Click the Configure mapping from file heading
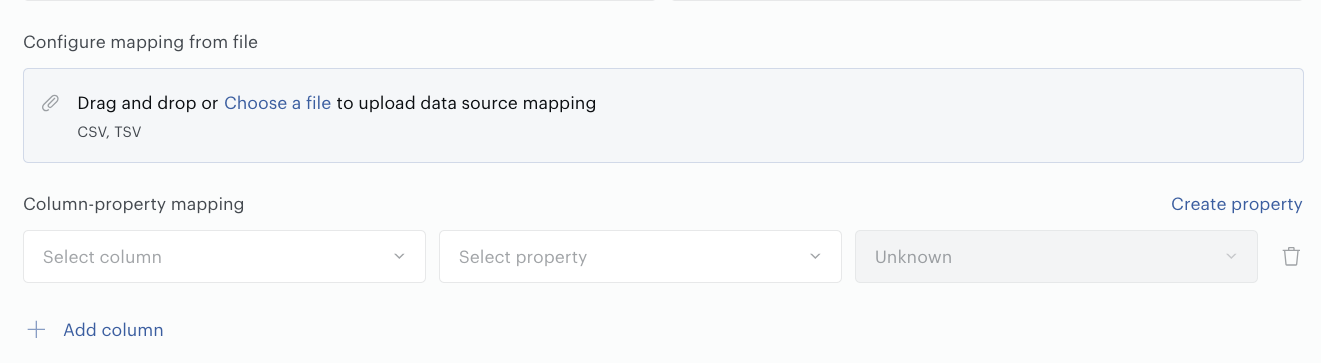 [x=141, y=42]
